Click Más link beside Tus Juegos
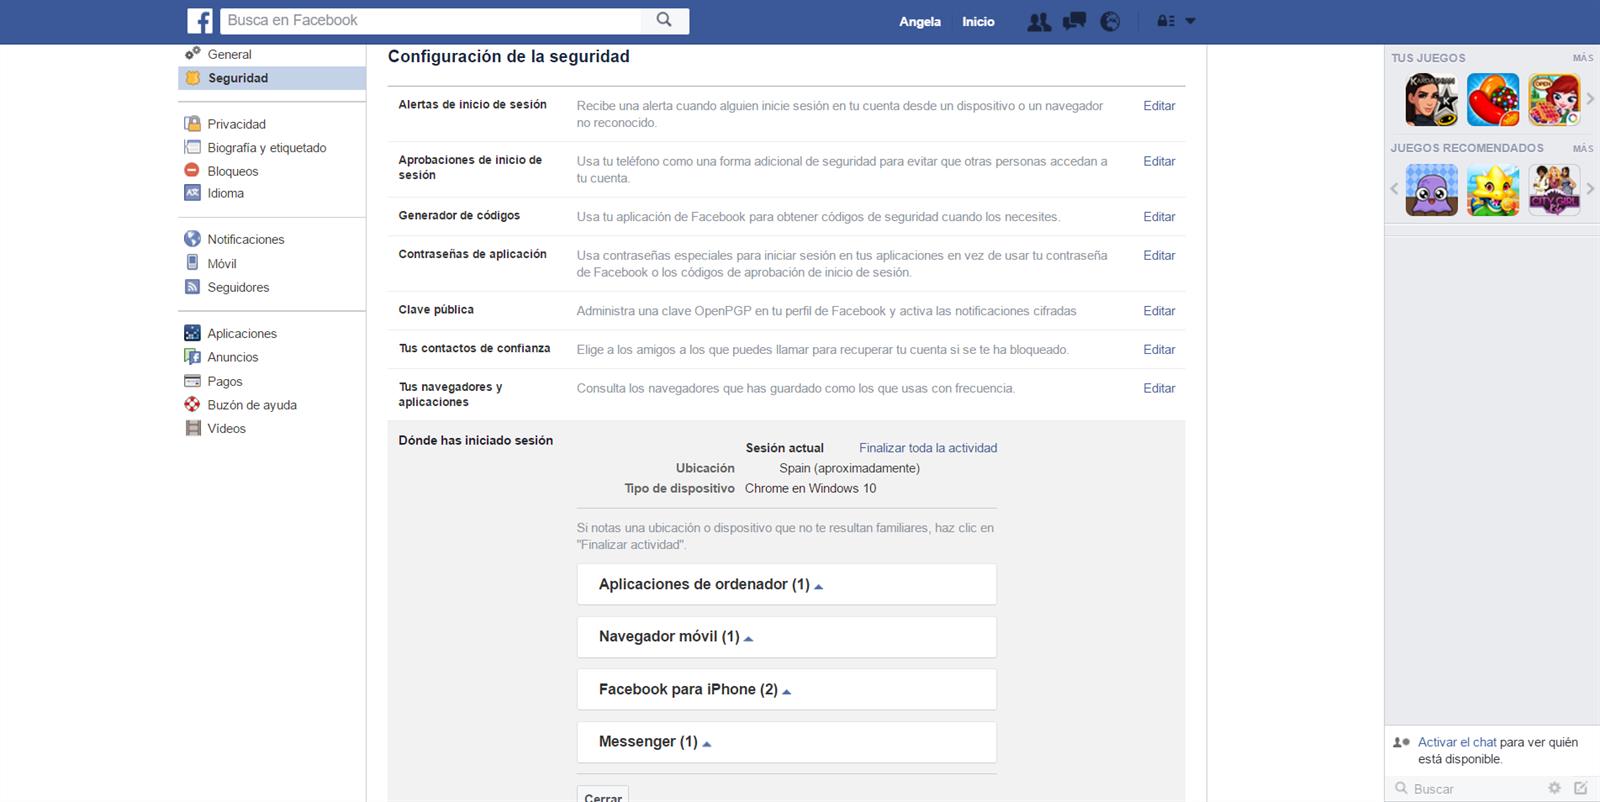The width and height of the screenshot is (1600, 802). click(1583, 58)
